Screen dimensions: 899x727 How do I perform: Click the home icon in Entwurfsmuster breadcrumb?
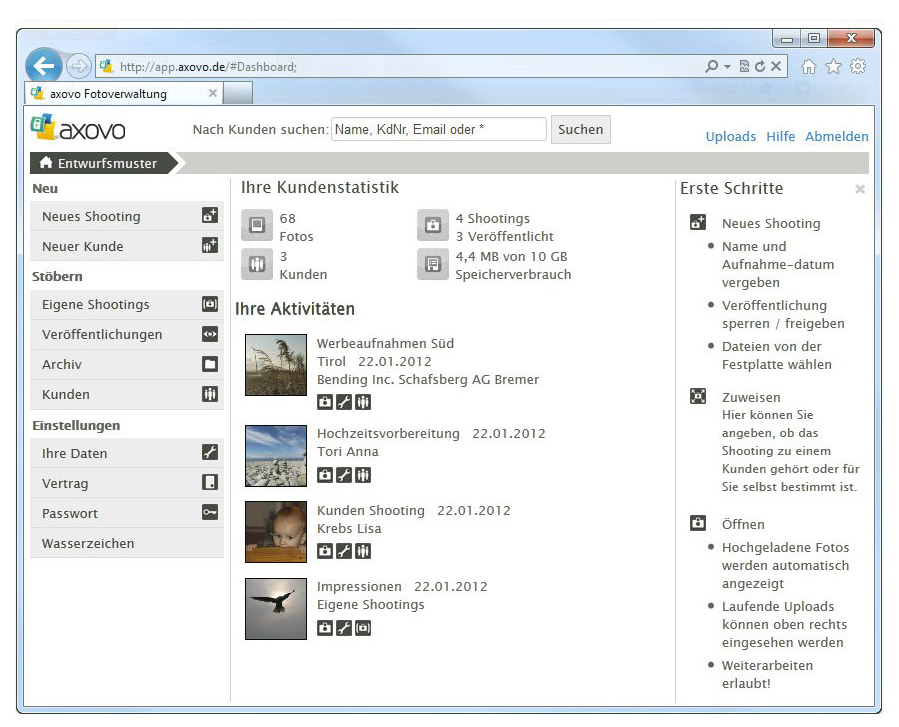[46, 163]
